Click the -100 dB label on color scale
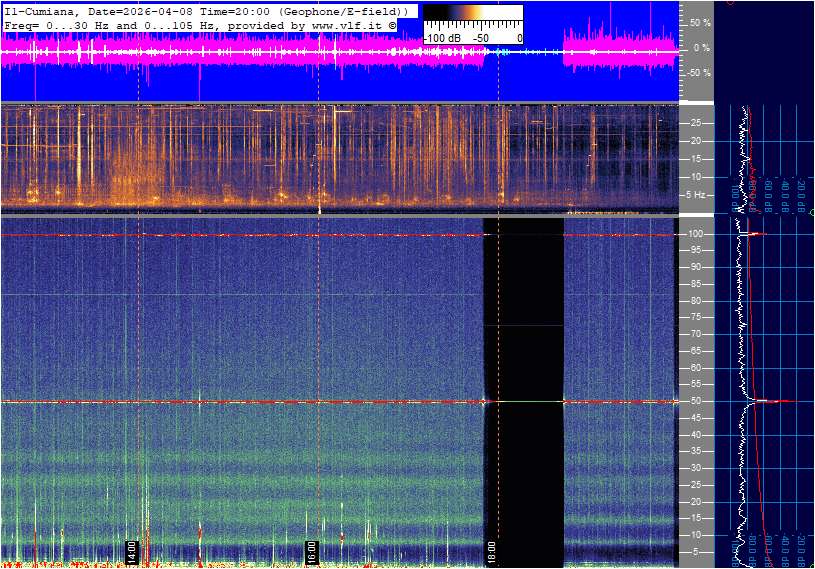Viewport: 815px width, 569px height. [443, 38]
